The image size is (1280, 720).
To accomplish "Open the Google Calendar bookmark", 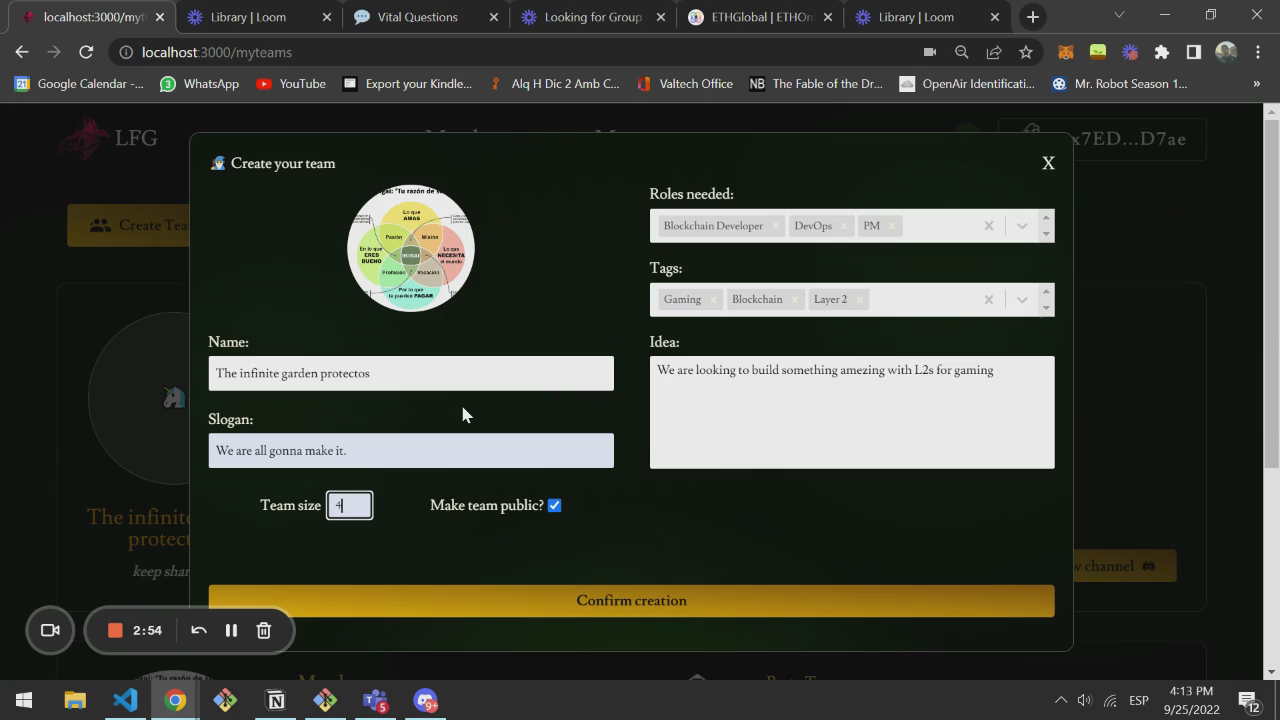I will [79, 84].
